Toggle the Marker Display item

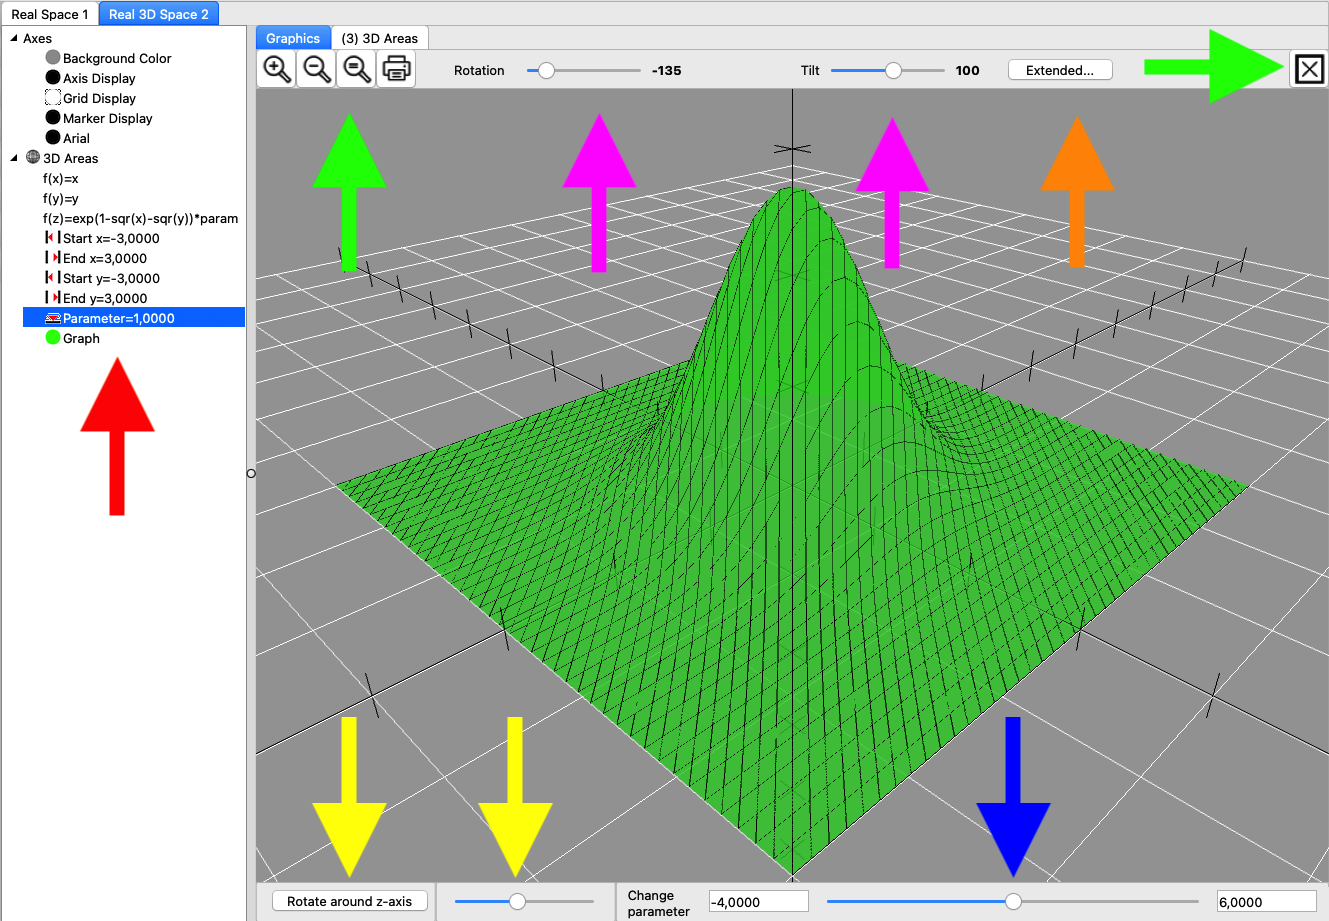click(107, 118)
